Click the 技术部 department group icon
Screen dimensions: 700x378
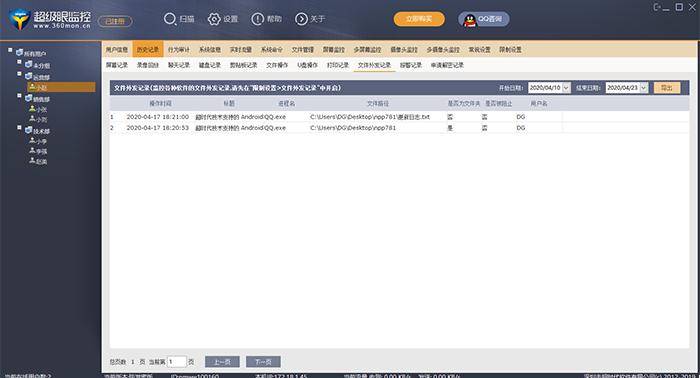[29, 130]
